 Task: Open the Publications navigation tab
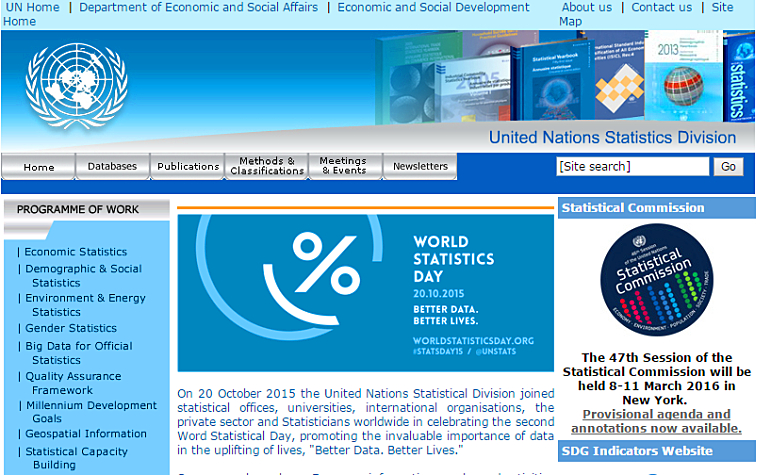point(188,167)
